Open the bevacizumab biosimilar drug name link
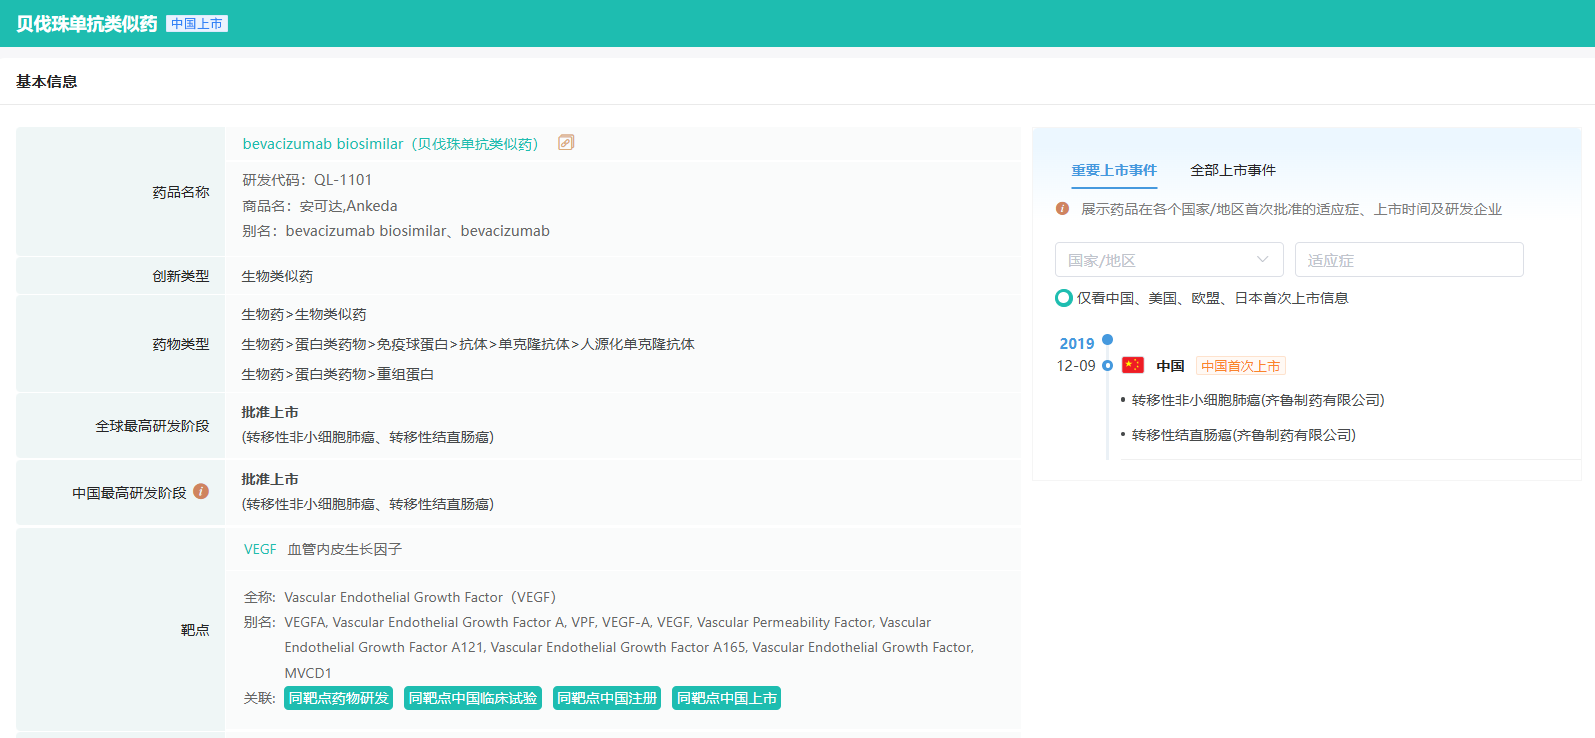The width and height of the screenshot is (1595, 738). pyautogui.click(x=390, y=144)
